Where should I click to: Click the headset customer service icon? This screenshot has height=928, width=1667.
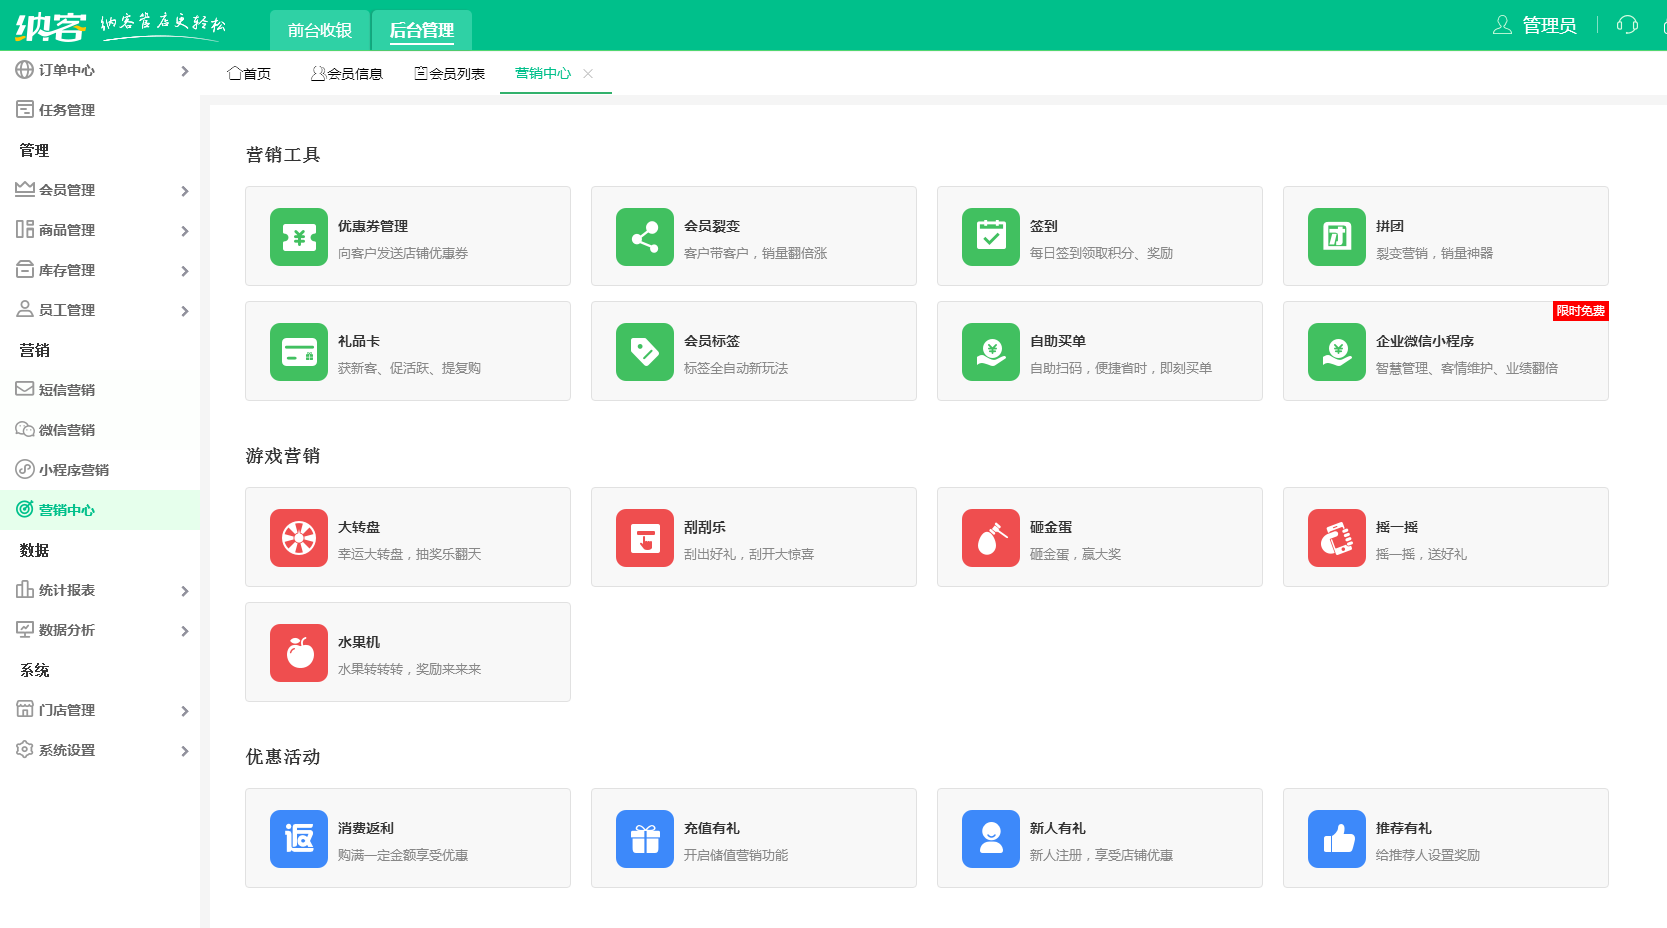tap(1625, 25)
